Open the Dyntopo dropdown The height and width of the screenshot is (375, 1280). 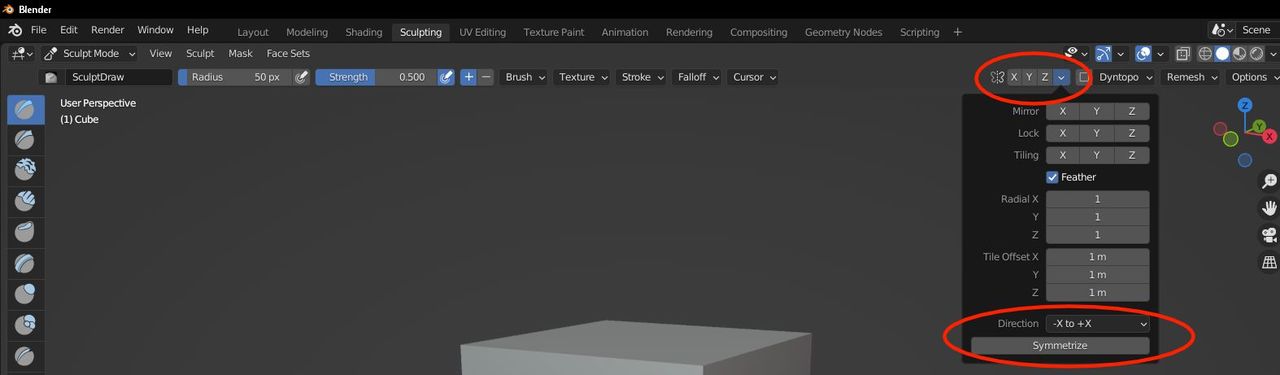[x=1126, y=77]
